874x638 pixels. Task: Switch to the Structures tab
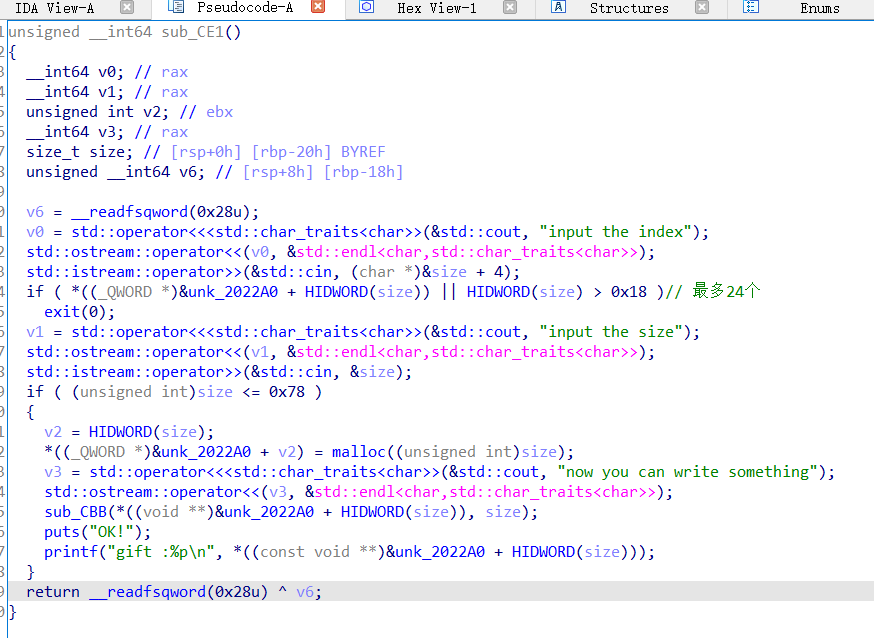point(628,8)
